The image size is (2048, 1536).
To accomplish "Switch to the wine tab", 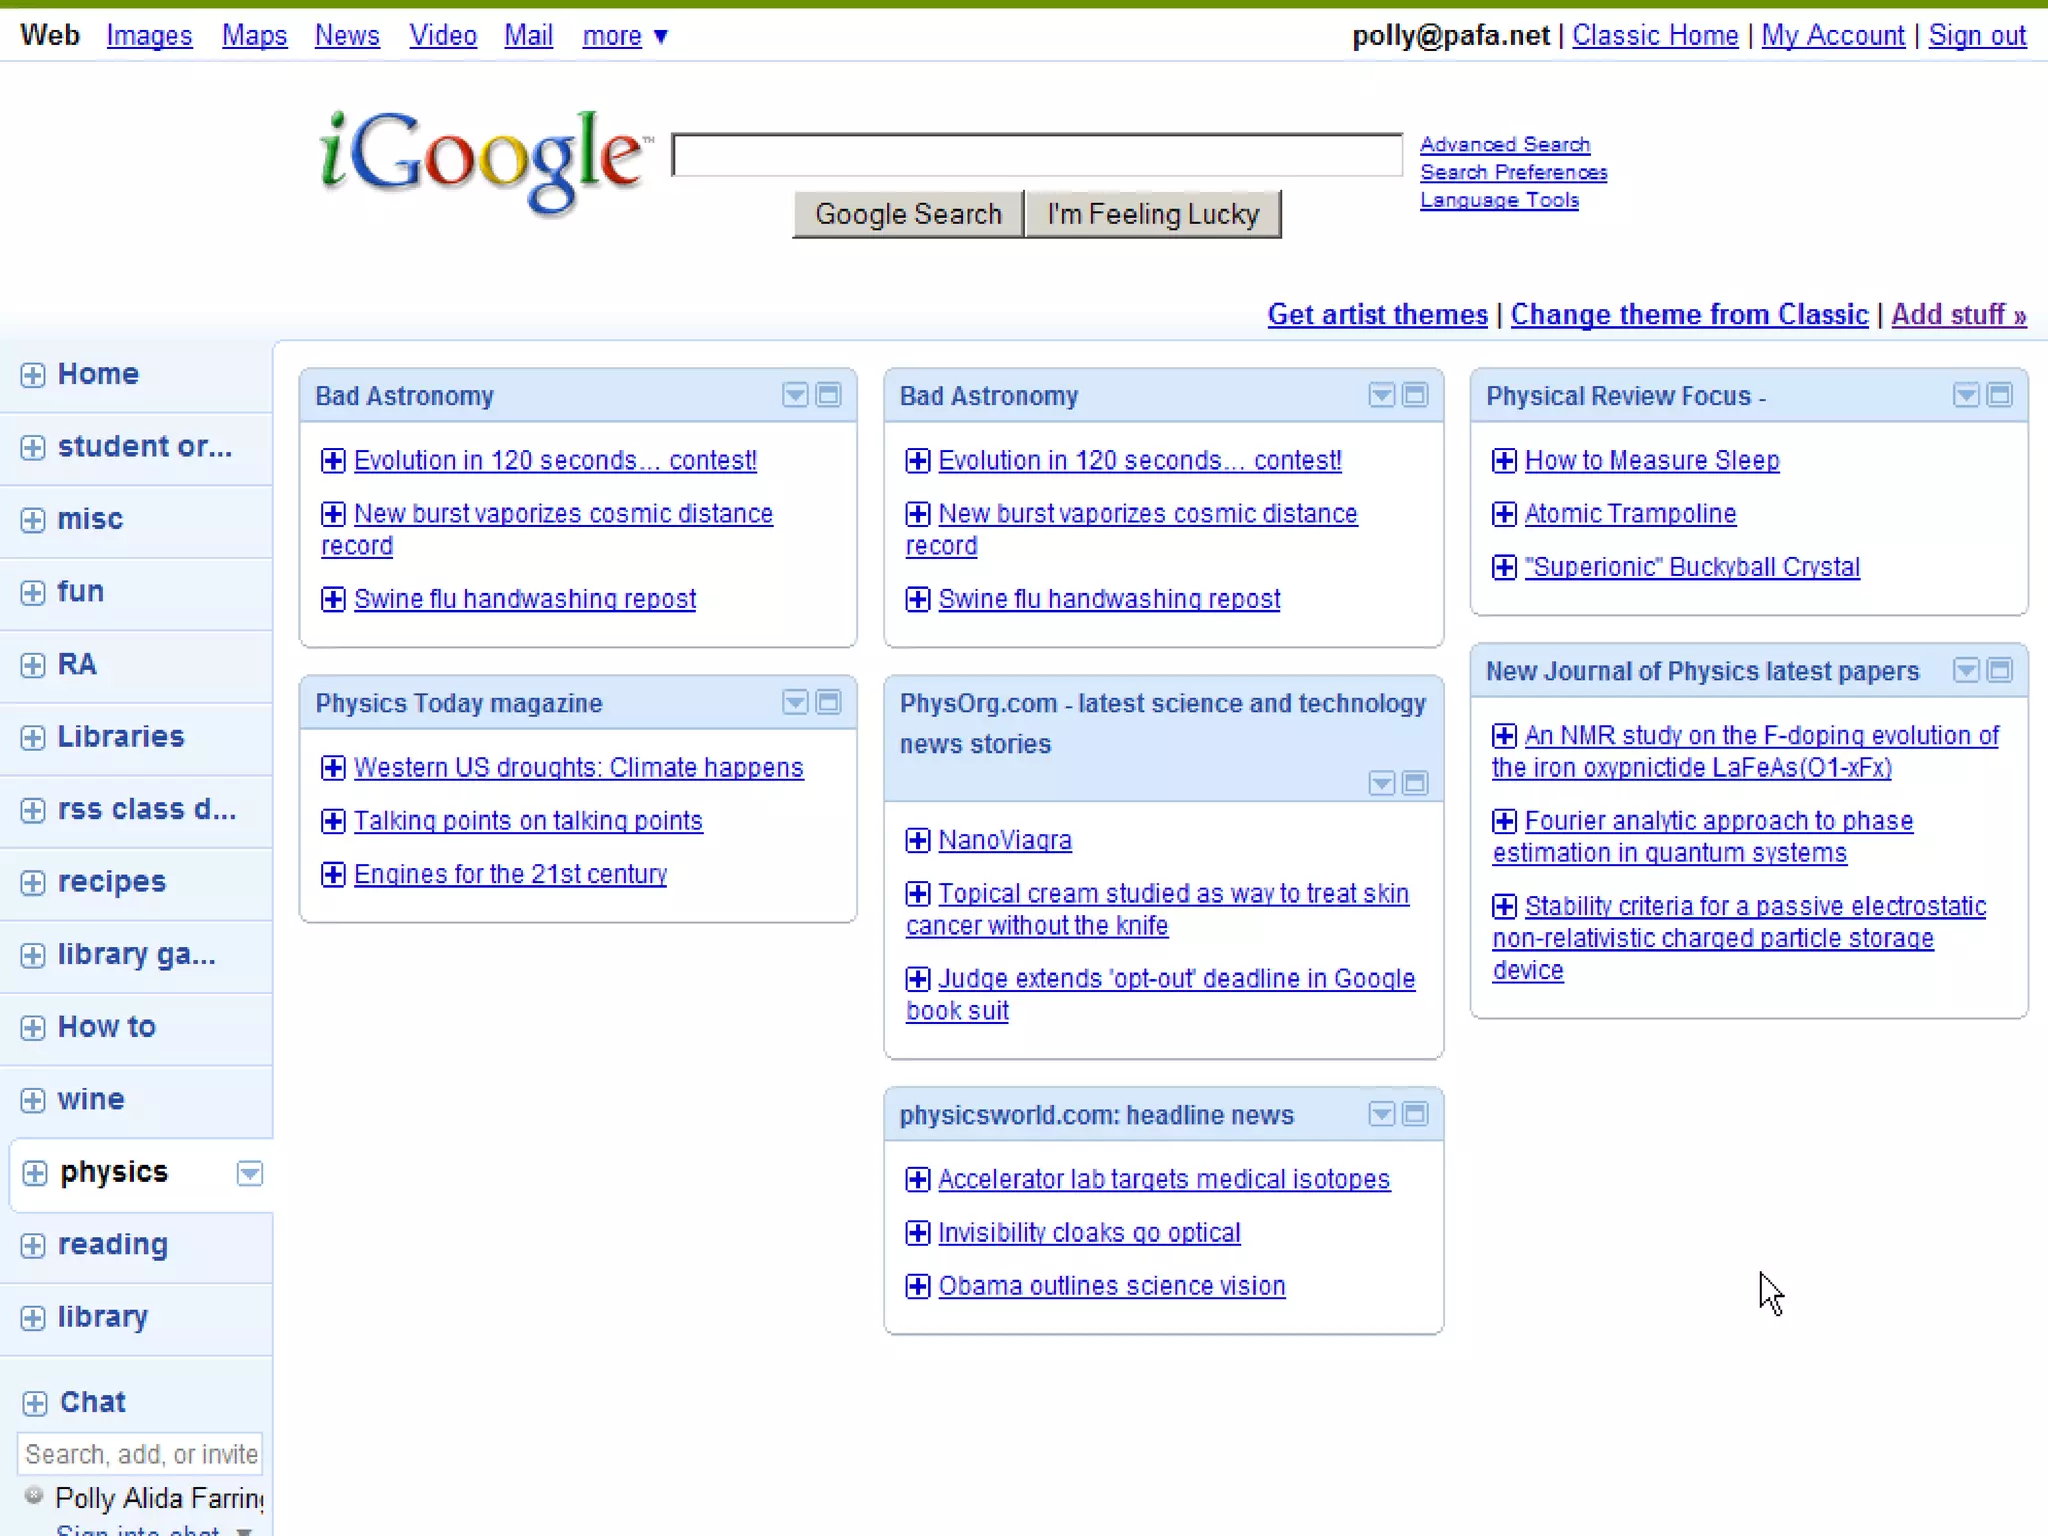I will click(x=91, y=1100).
